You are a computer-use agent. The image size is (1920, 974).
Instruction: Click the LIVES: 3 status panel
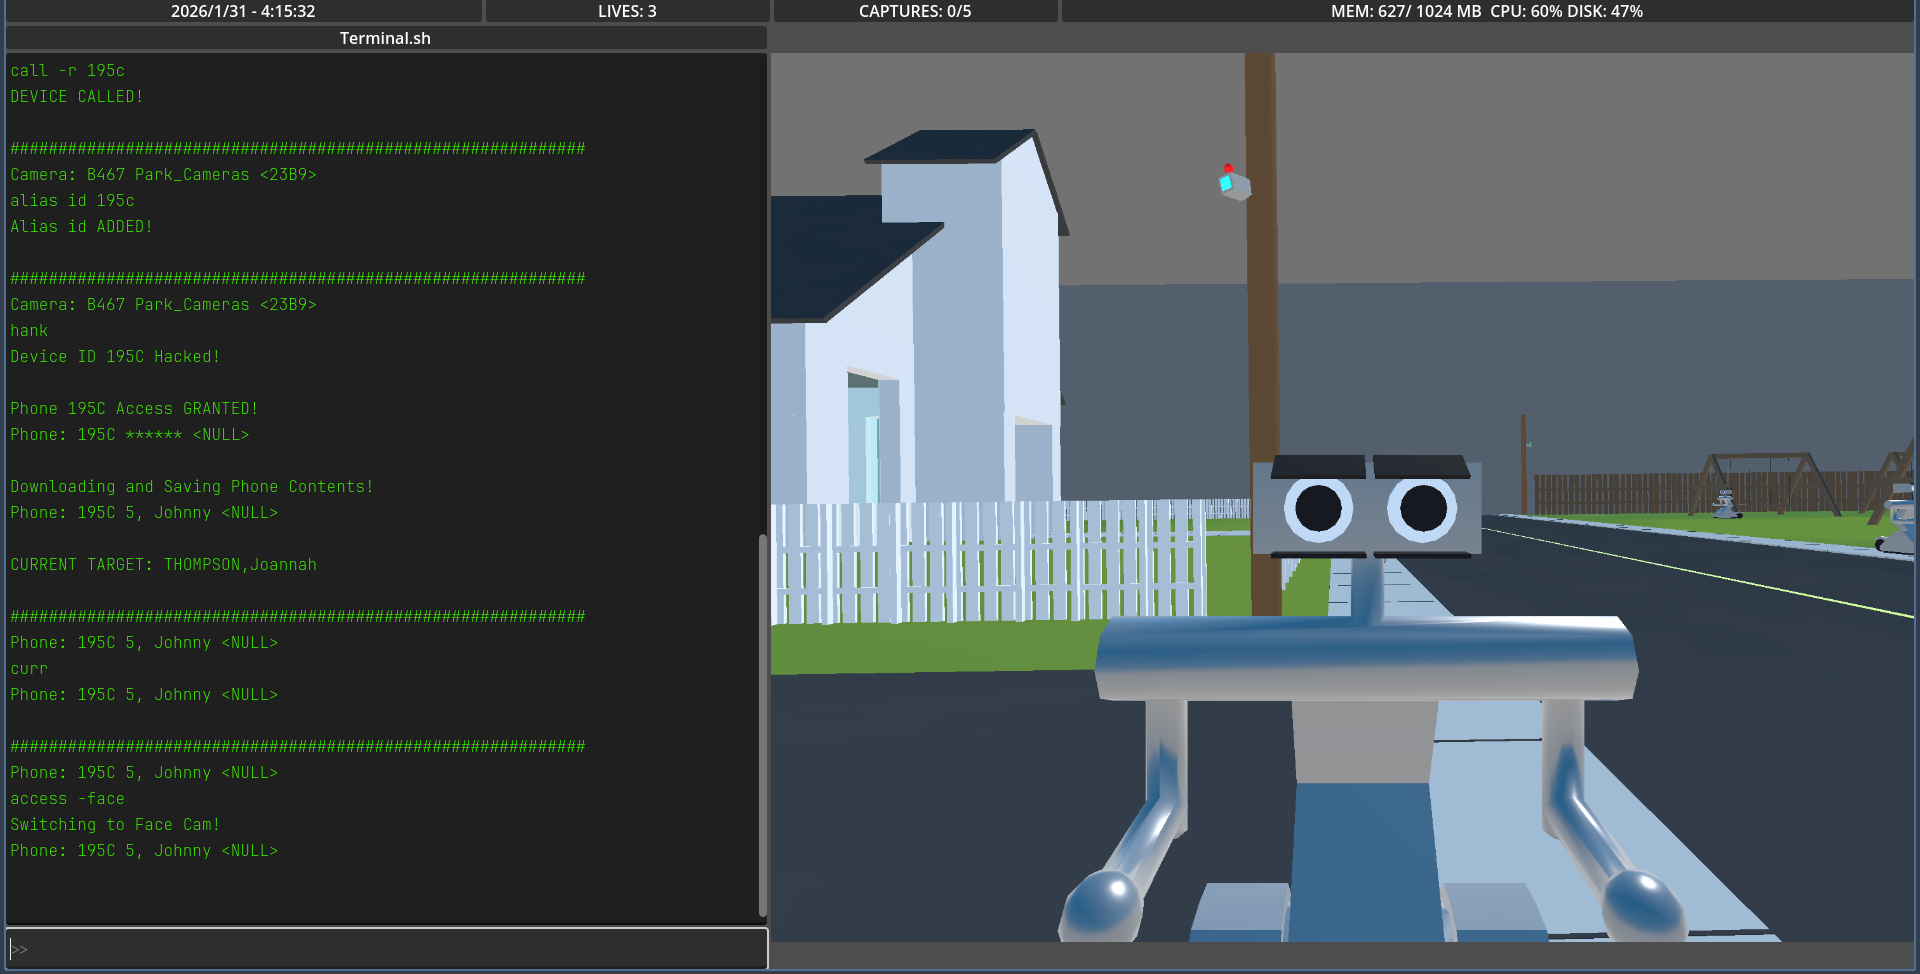627,11
